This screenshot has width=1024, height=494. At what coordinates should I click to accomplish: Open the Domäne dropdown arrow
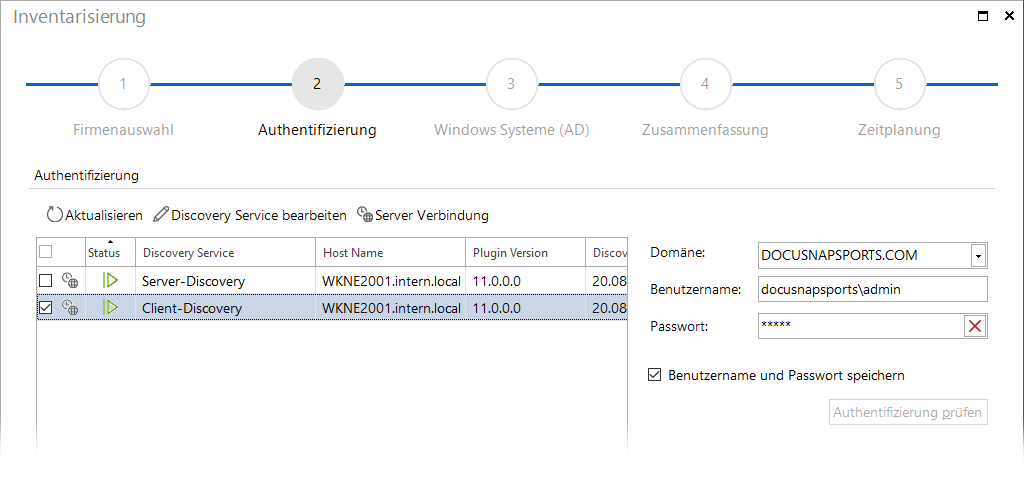click(978, 256)
